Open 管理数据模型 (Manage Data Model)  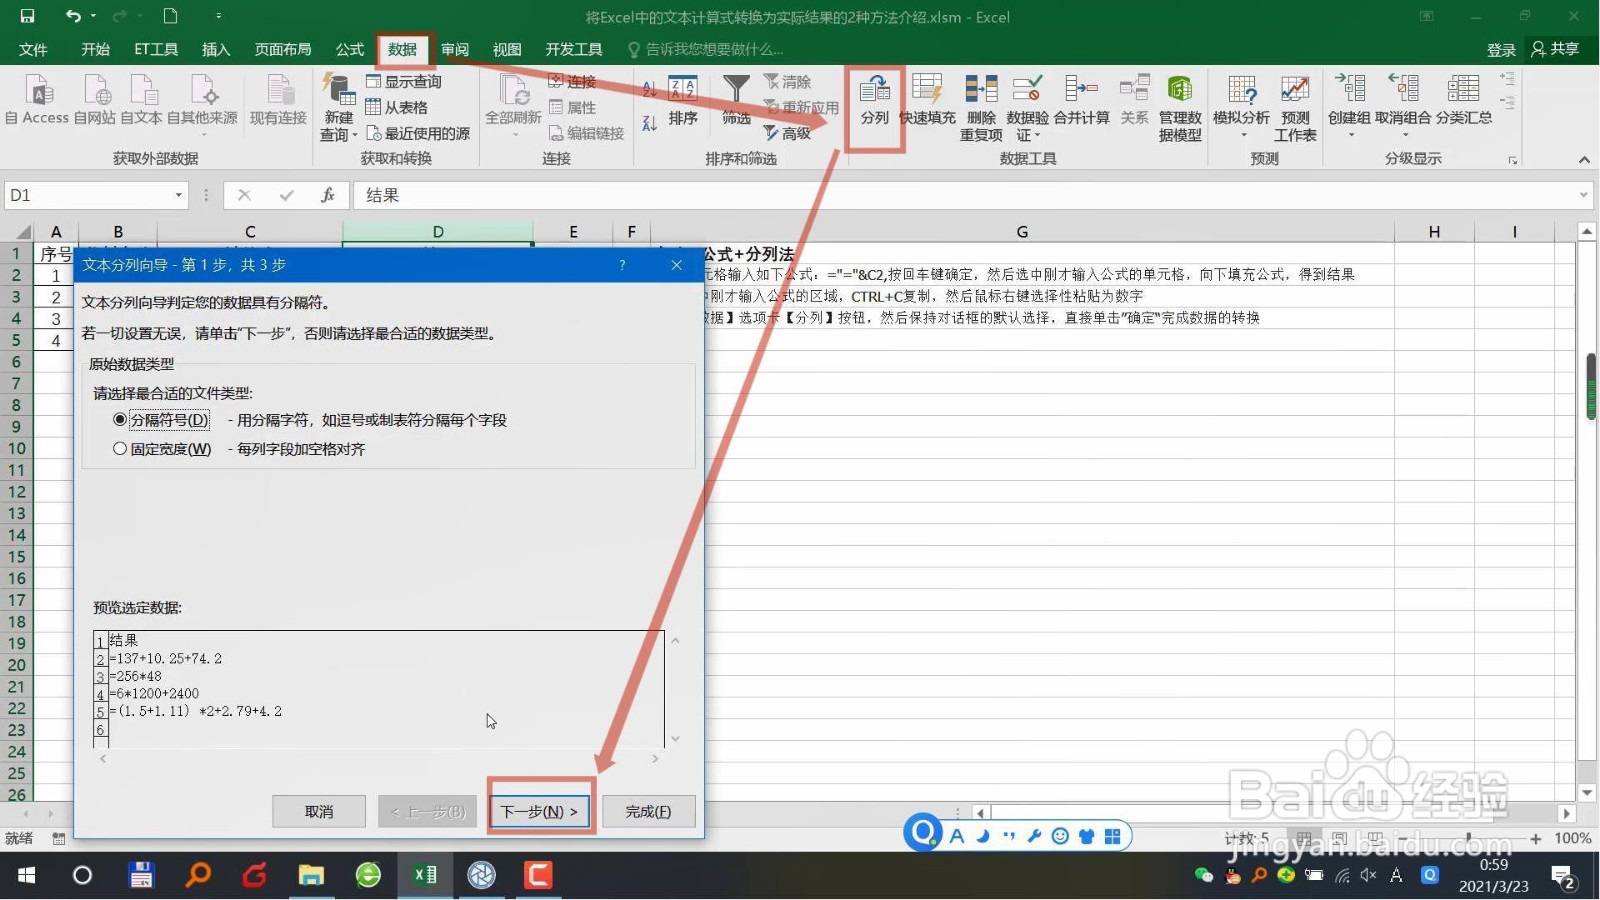coord(1180,105)
